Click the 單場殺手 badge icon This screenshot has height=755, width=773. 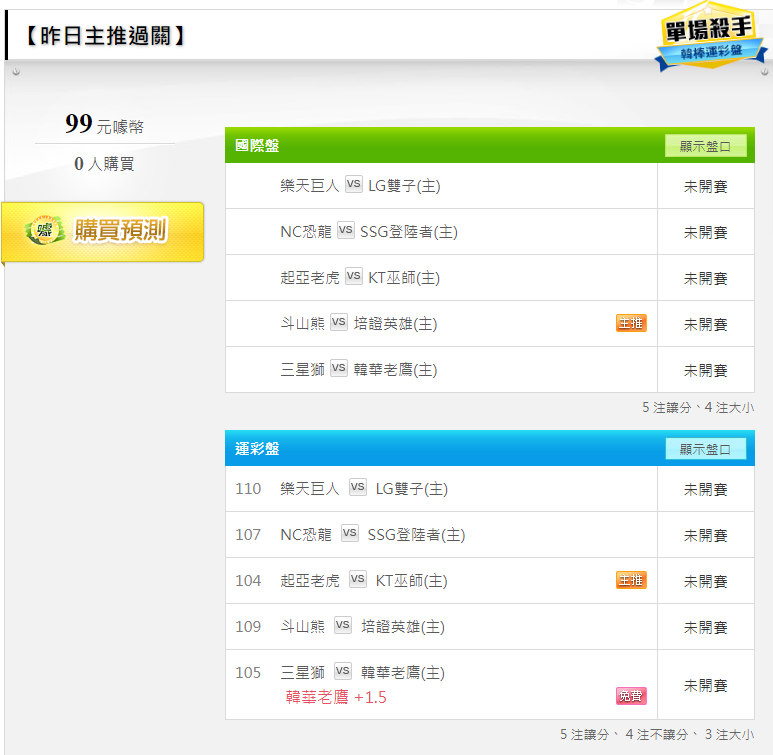pyautogui.click(x=710, y=37)
